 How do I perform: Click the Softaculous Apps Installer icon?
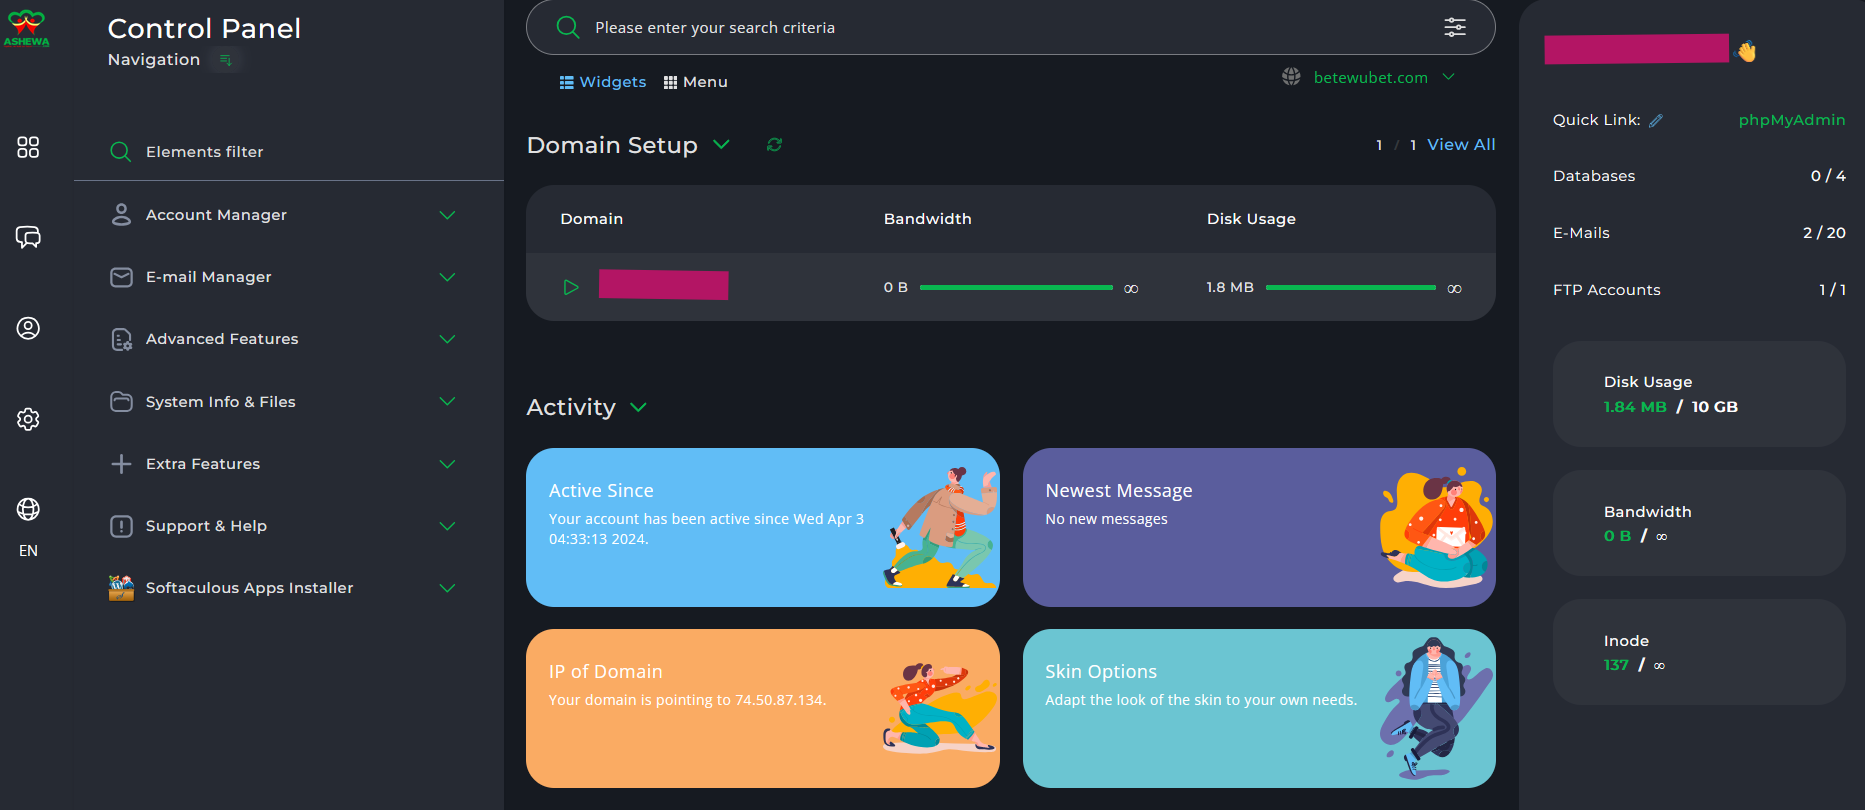121,588
